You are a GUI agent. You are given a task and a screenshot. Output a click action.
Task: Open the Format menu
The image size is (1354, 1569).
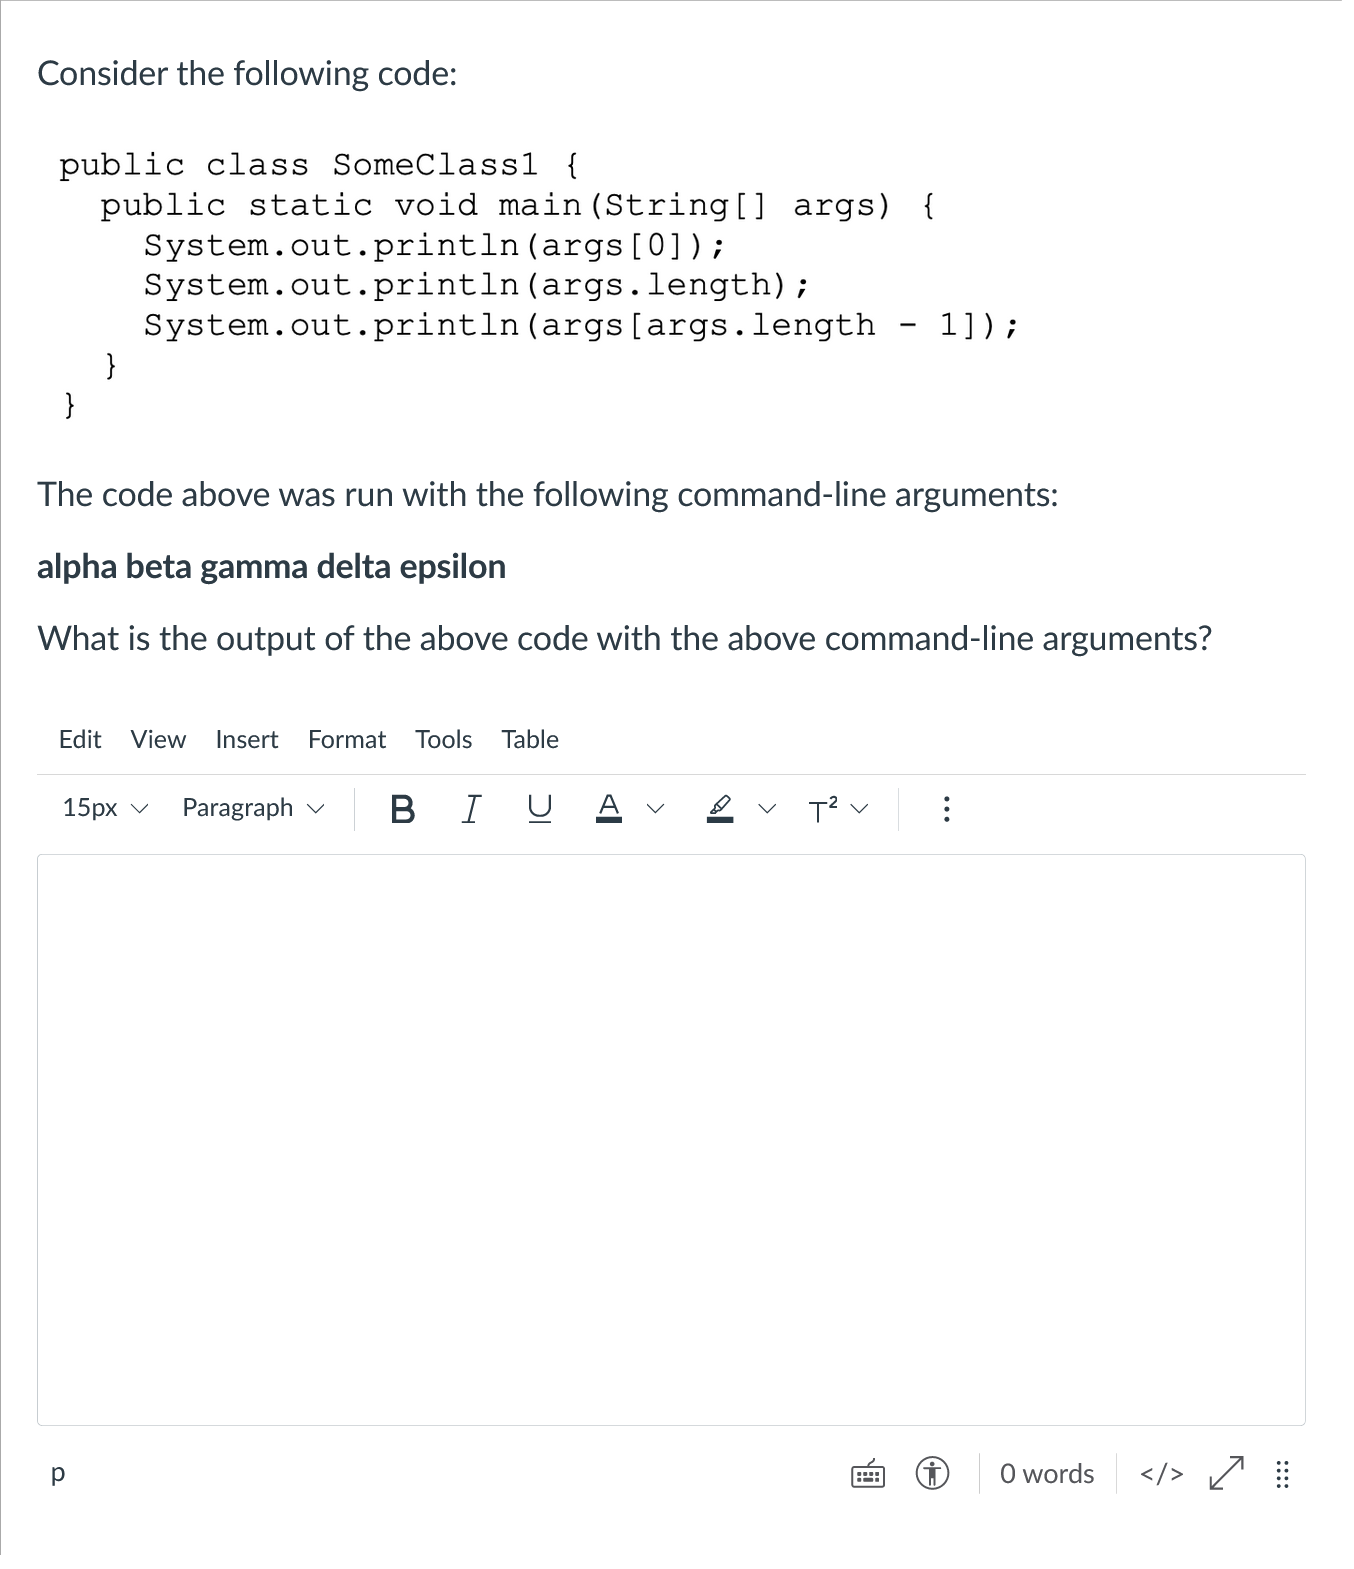coord(346,739)
